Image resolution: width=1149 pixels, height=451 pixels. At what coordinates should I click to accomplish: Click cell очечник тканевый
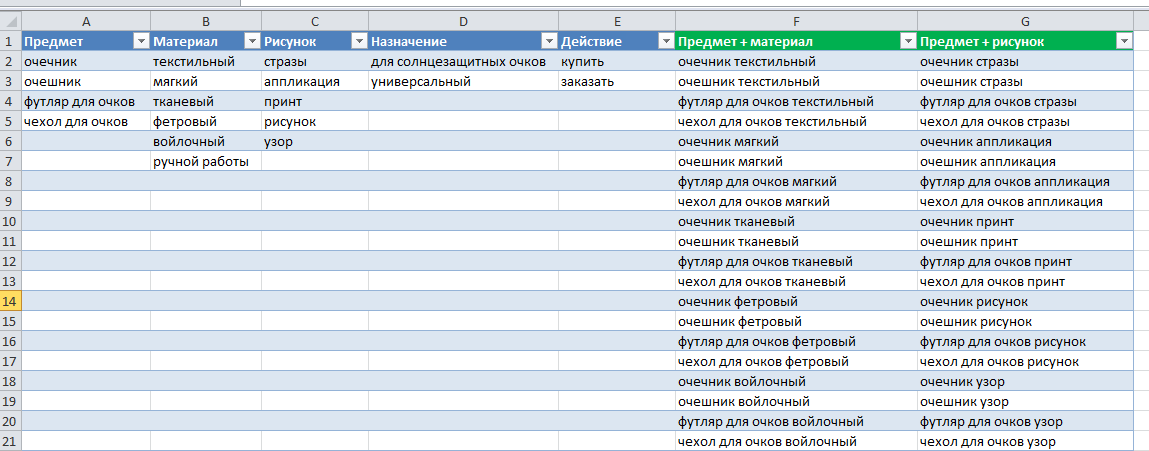point(796,221)
